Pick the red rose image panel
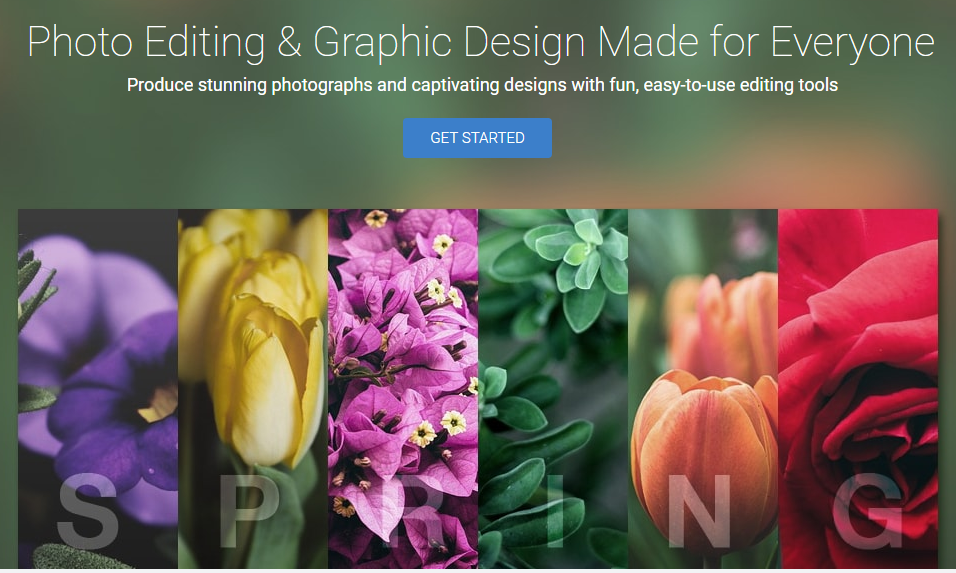 858,389
